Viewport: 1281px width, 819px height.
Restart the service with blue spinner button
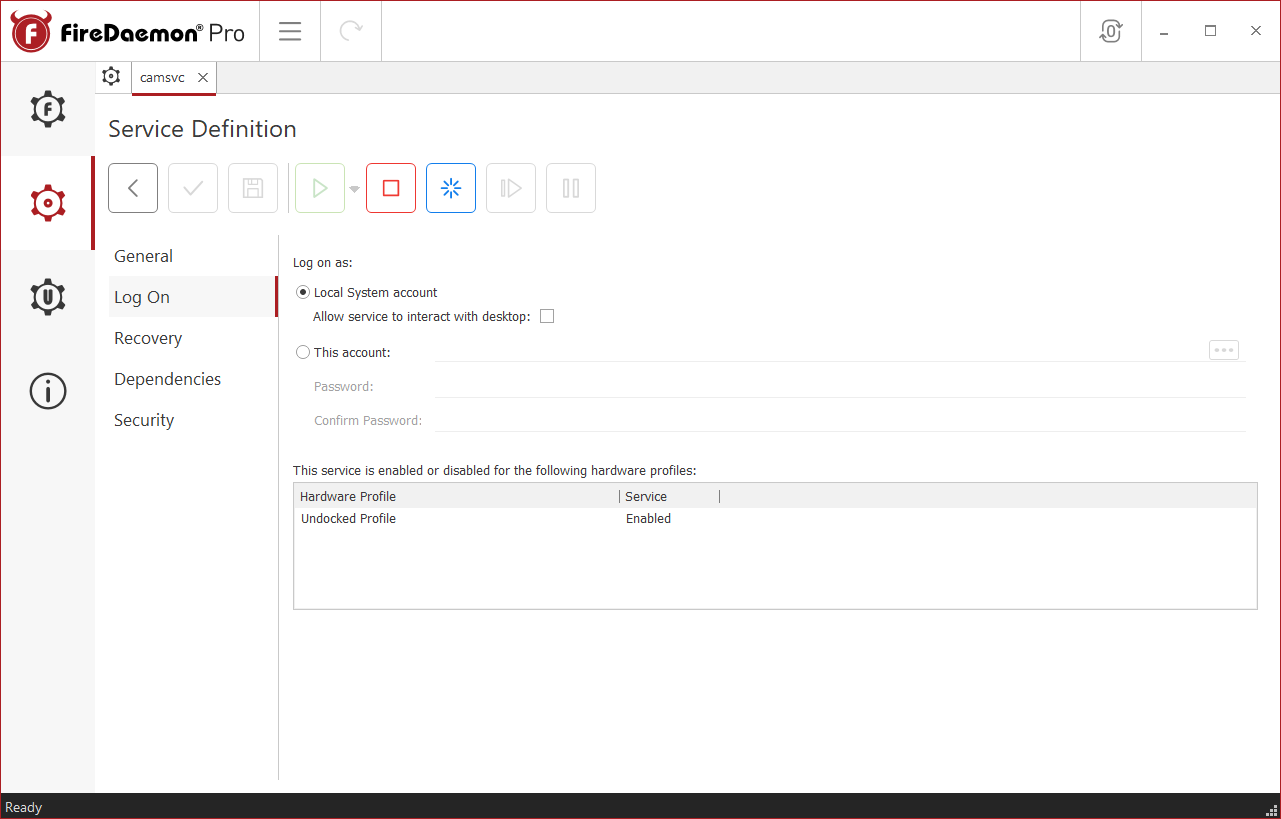point(451,188)
